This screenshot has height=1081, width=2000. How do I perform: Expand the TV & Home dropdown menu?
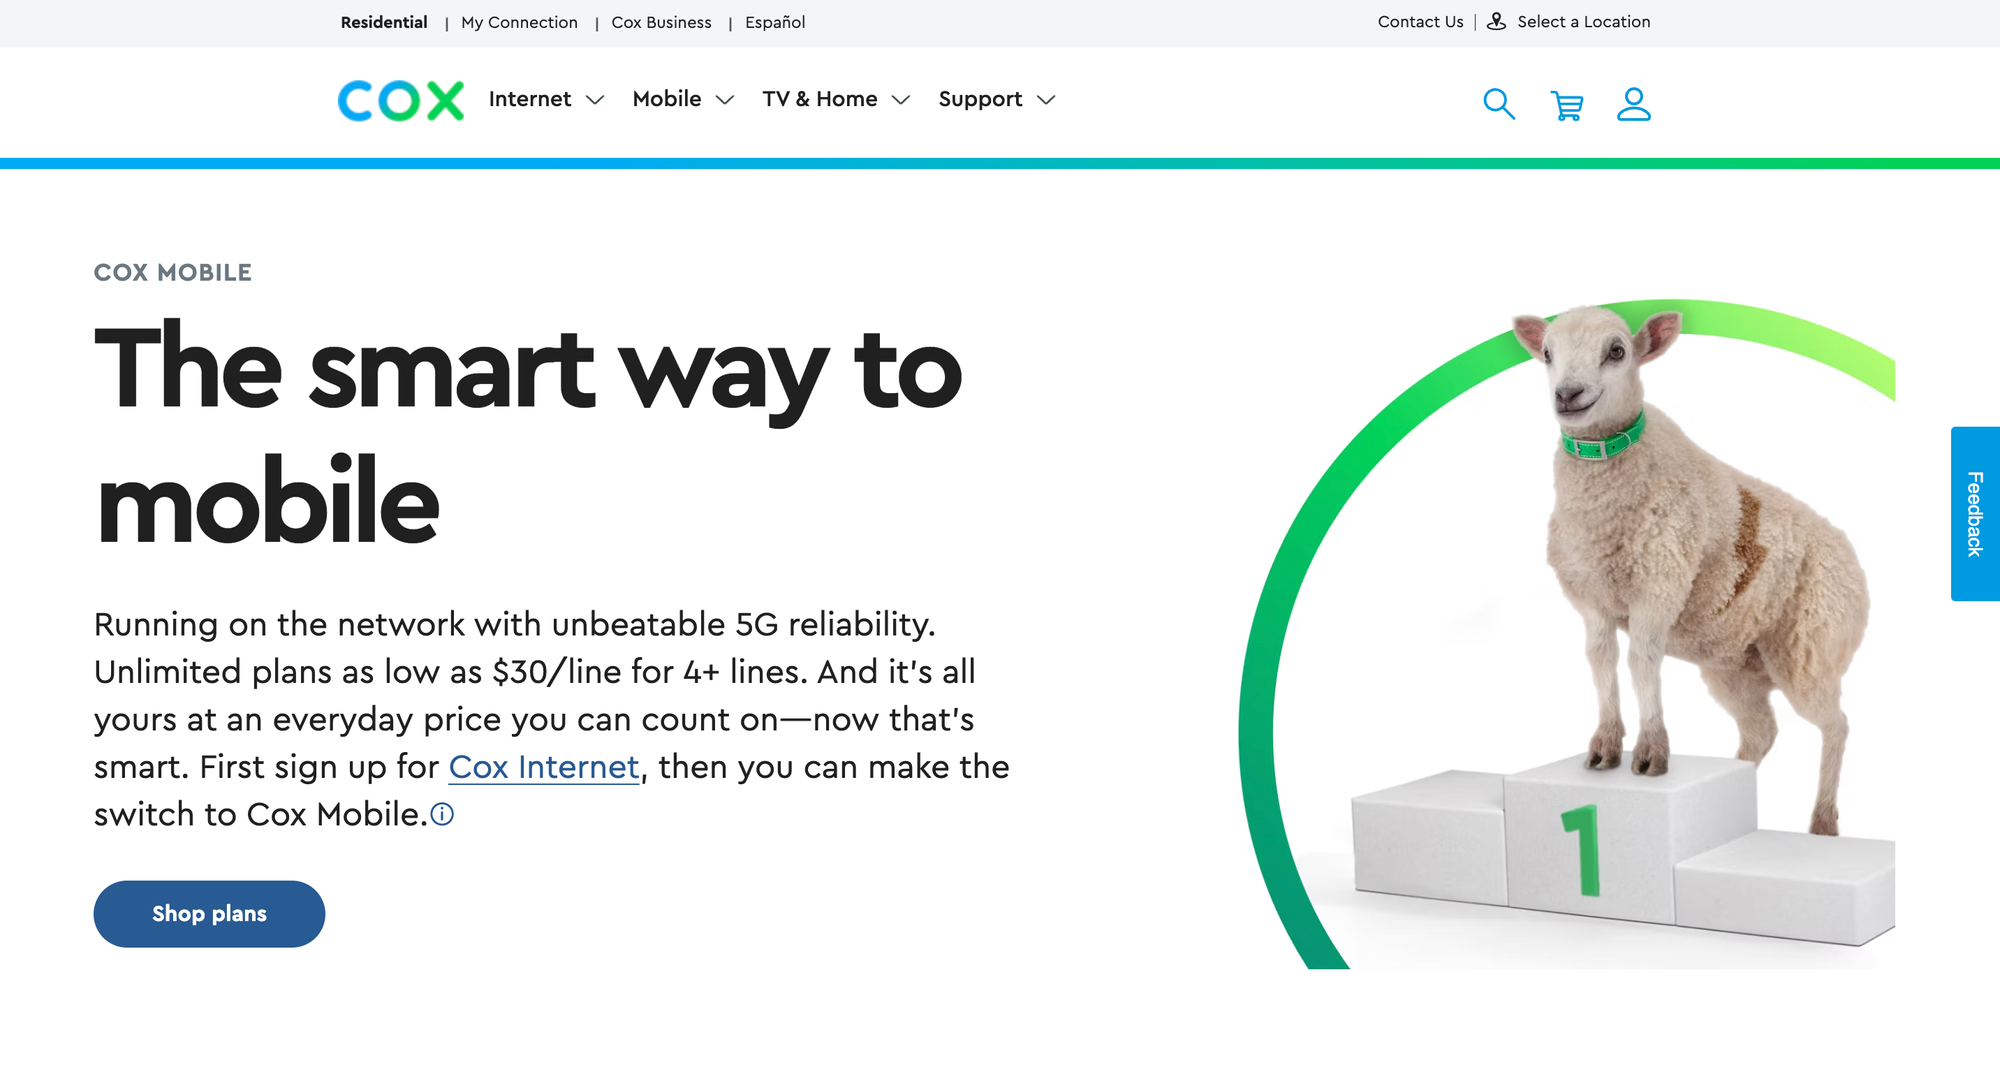click(834, 100)
